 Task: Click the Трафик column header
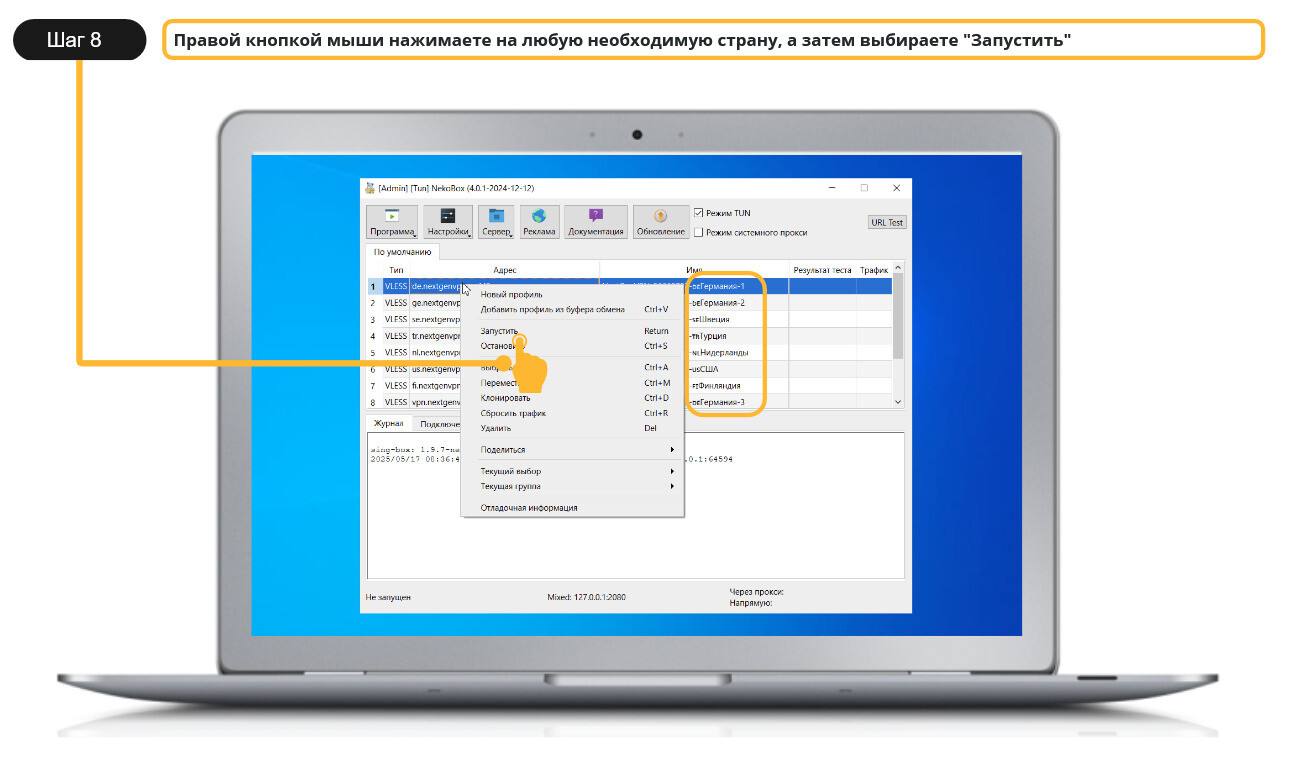873,270
